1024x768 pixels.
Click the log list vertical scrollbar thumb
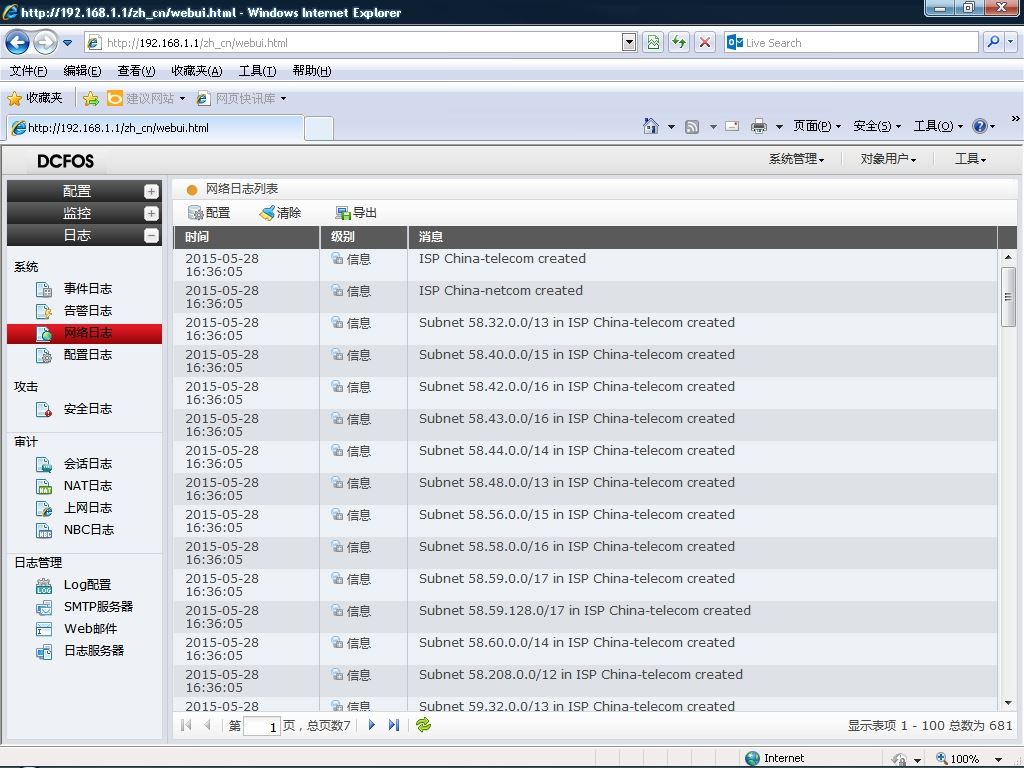(x=1008, y=297)
